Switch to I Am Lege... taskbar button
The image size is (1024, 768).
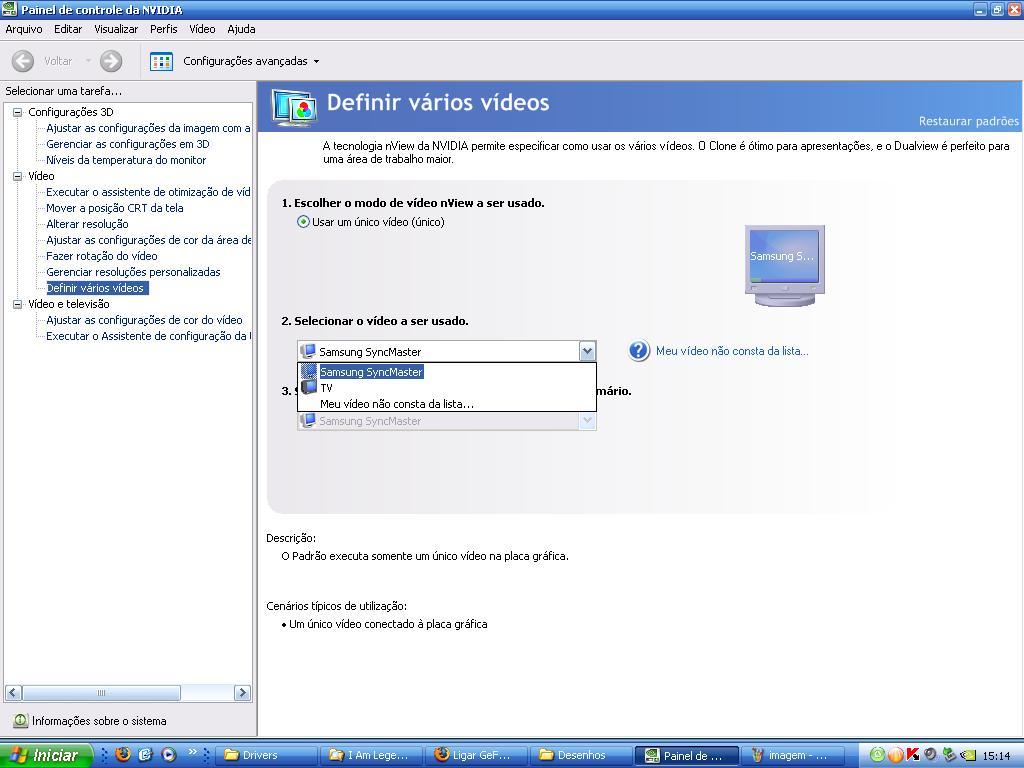tap(372, 756)
